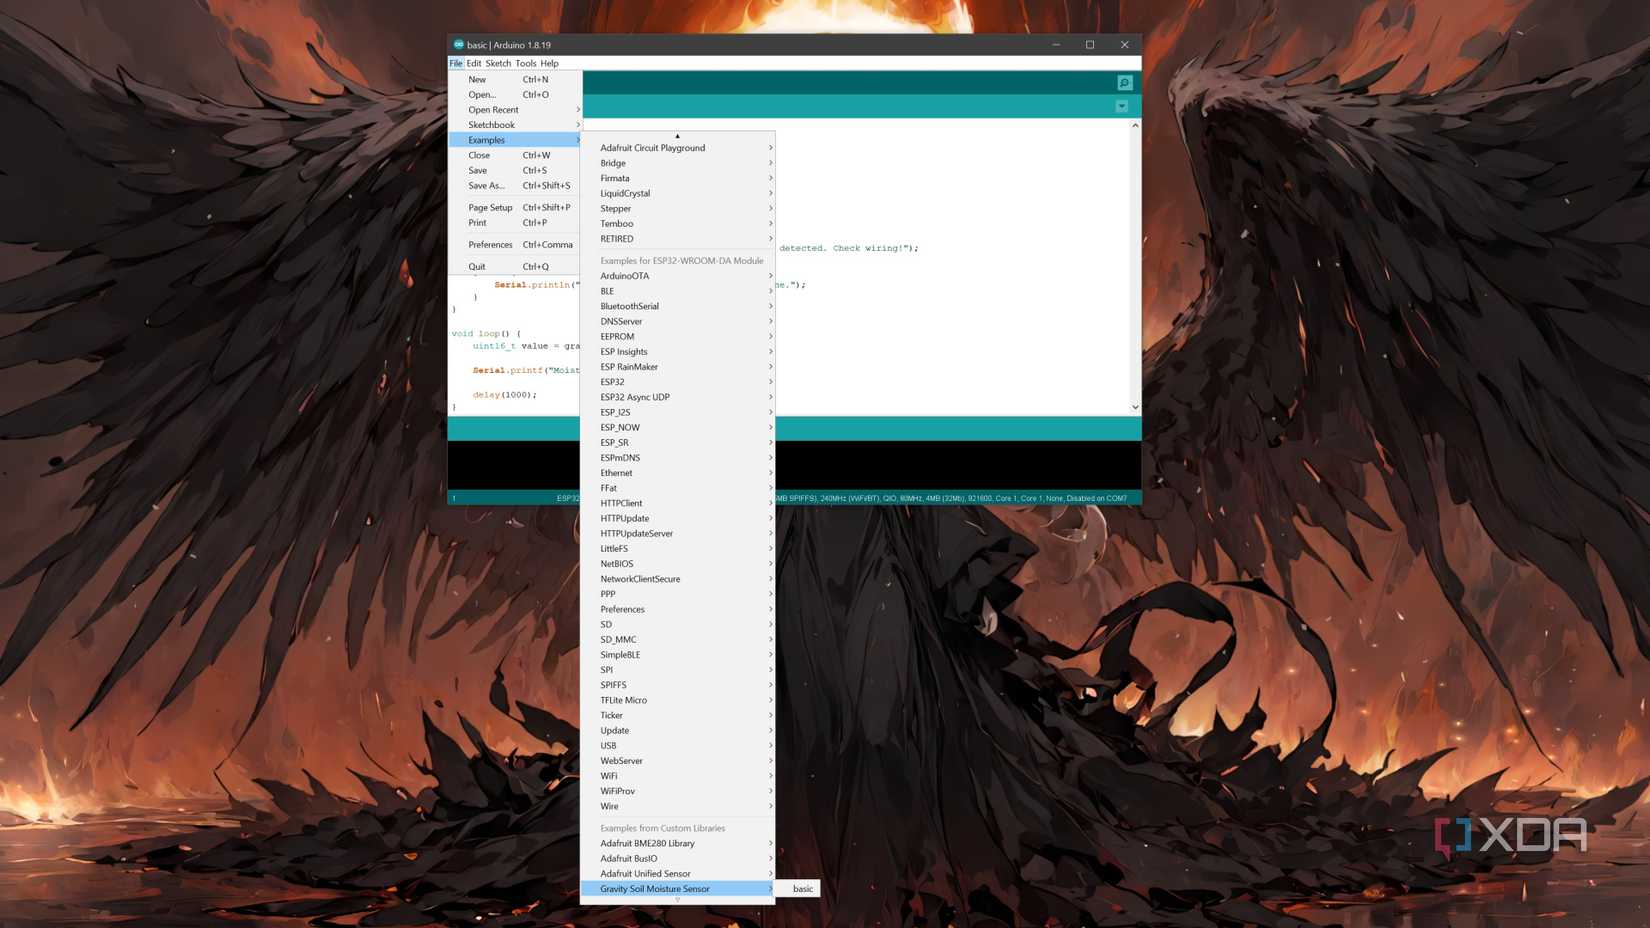Open the LittleFS examples
1650x928 pixels.
[x=678, y=549]
